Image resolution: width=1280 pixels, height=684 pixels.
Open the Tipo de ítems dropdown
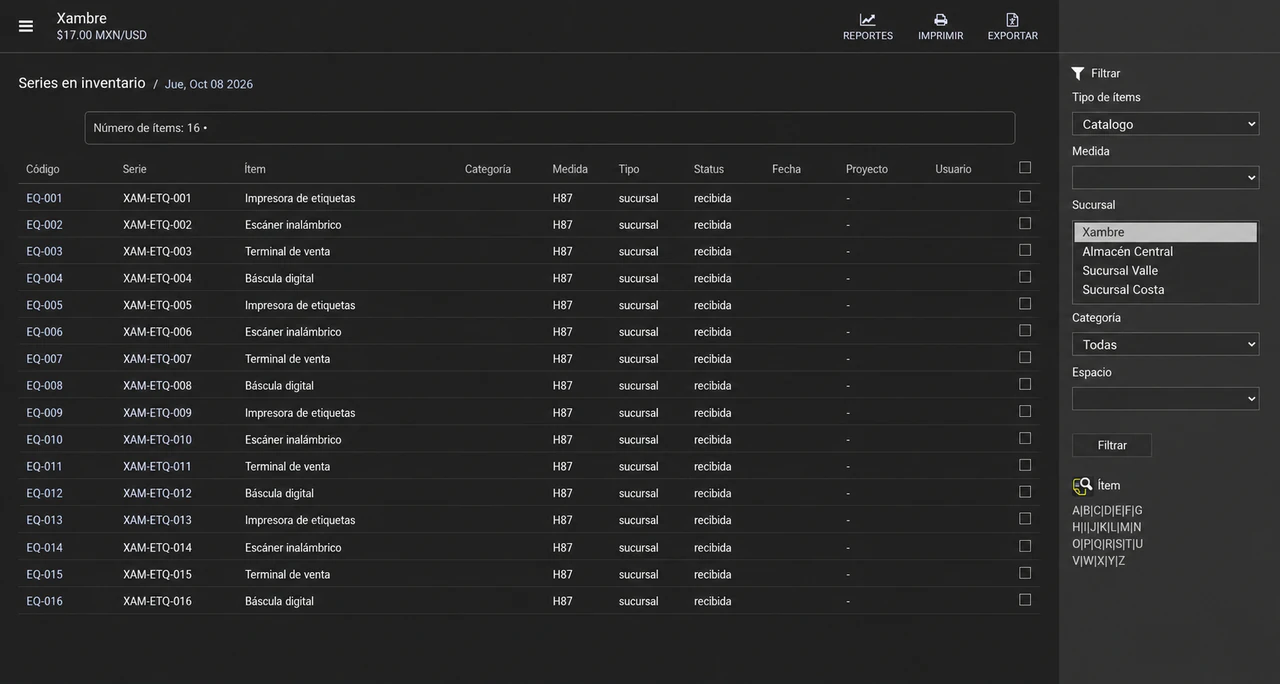(x=1165, y=124)
